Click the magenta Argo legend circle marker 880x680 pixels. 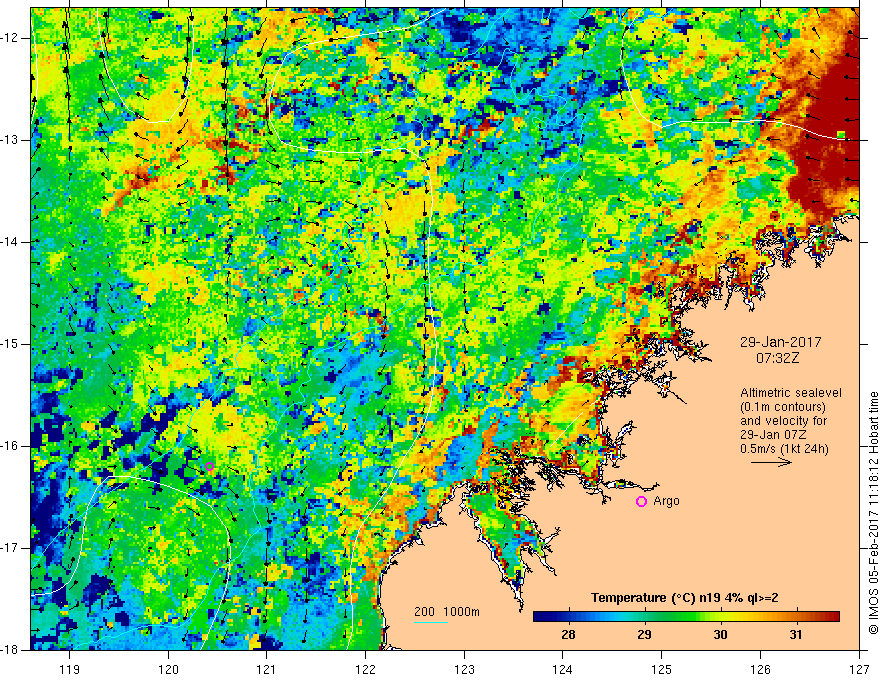coord(641,502)
